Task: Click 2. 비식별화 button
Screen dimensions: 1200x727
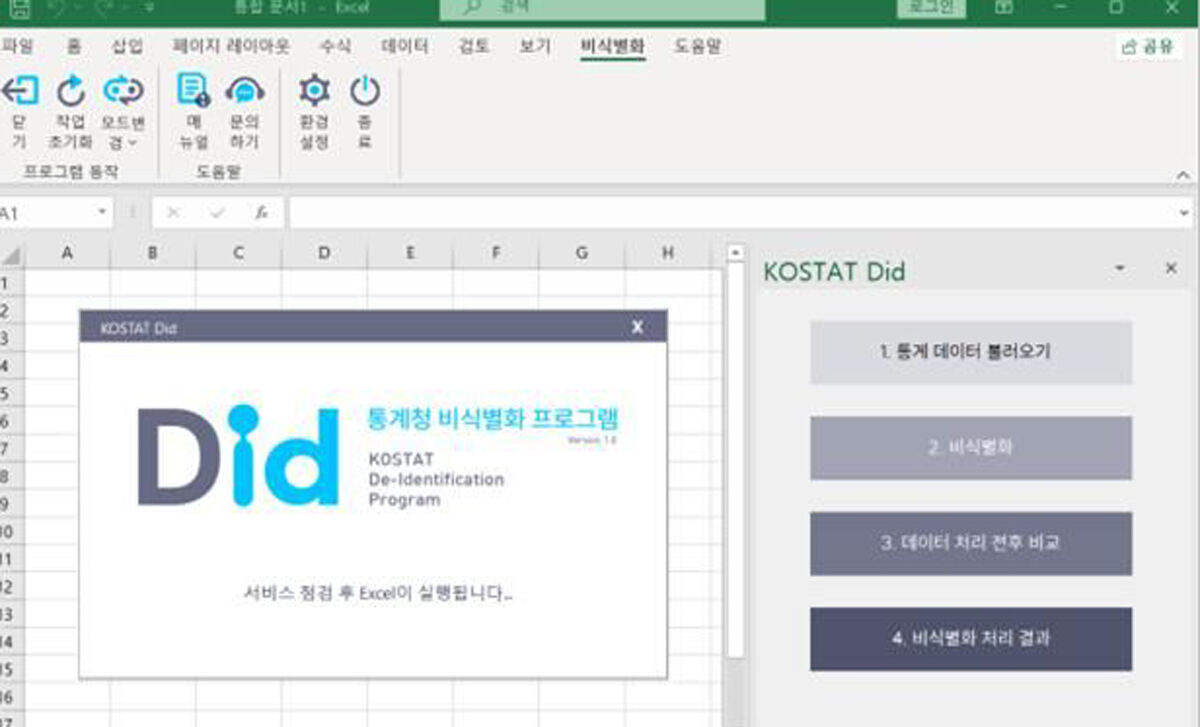Action: (970, 448)
